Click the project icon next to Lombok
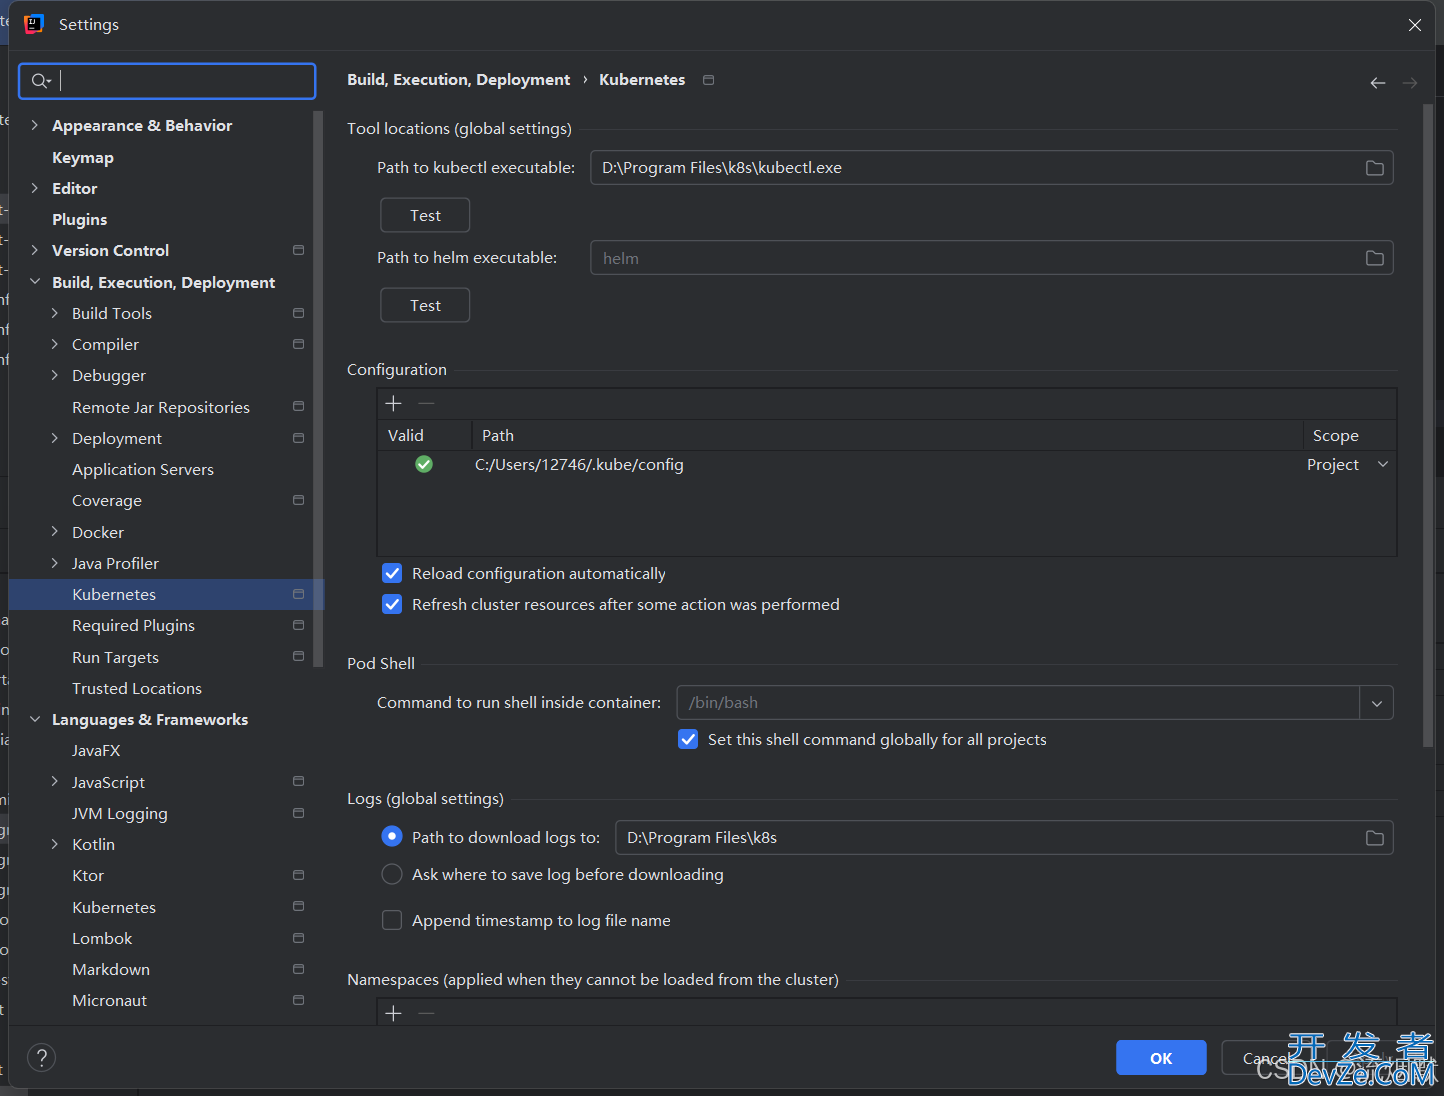The width and height of the screenshot is (1444, 1096). pos(298,938)
